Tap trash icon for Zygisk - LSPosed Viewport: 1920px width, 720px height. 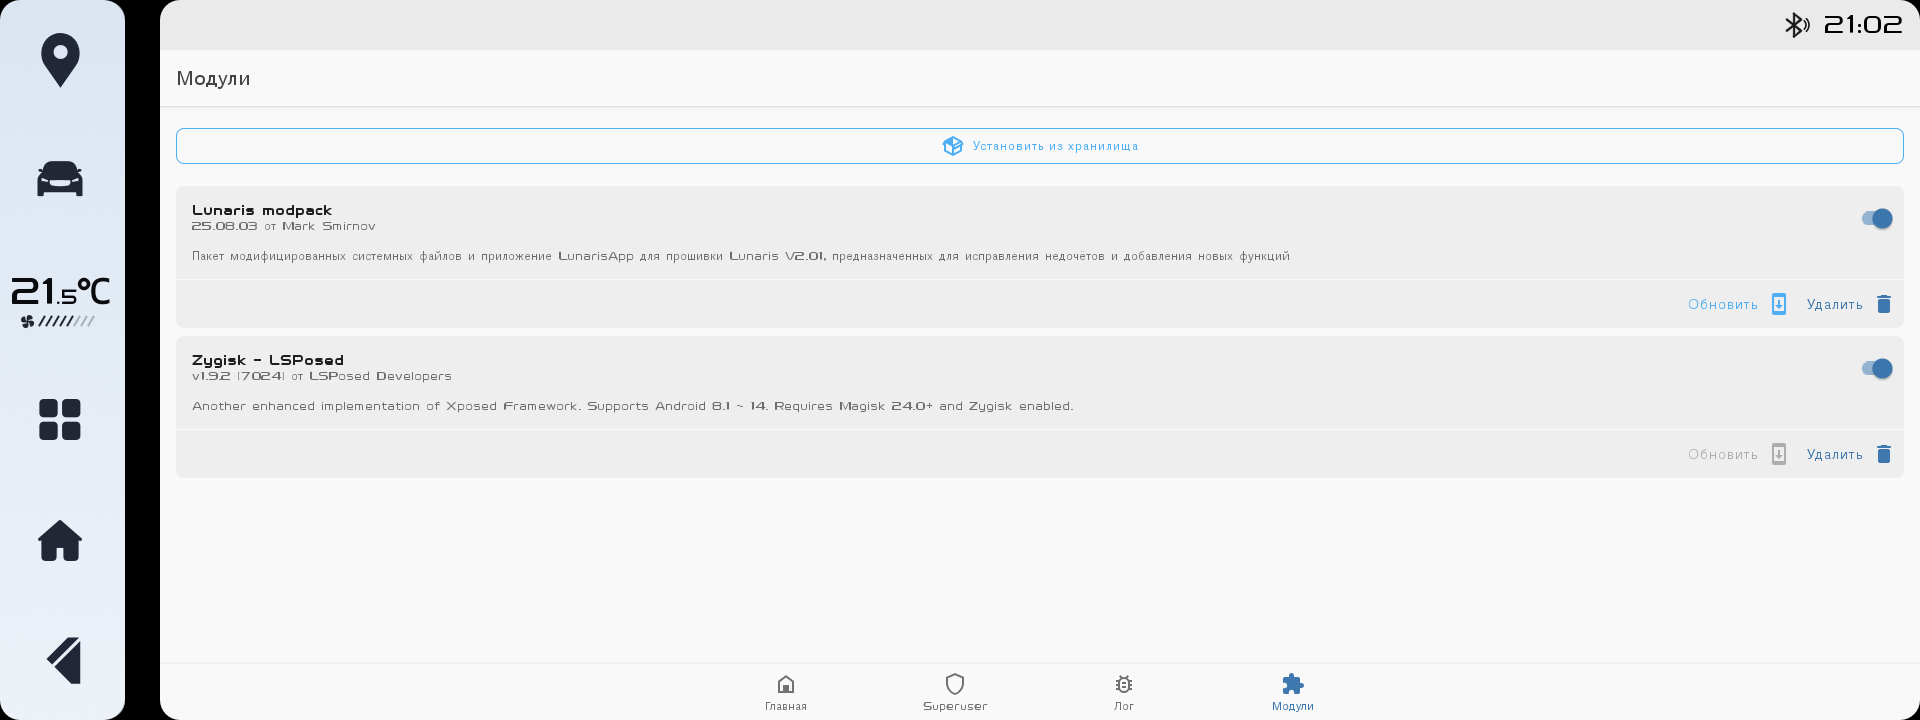(1884, 454)
